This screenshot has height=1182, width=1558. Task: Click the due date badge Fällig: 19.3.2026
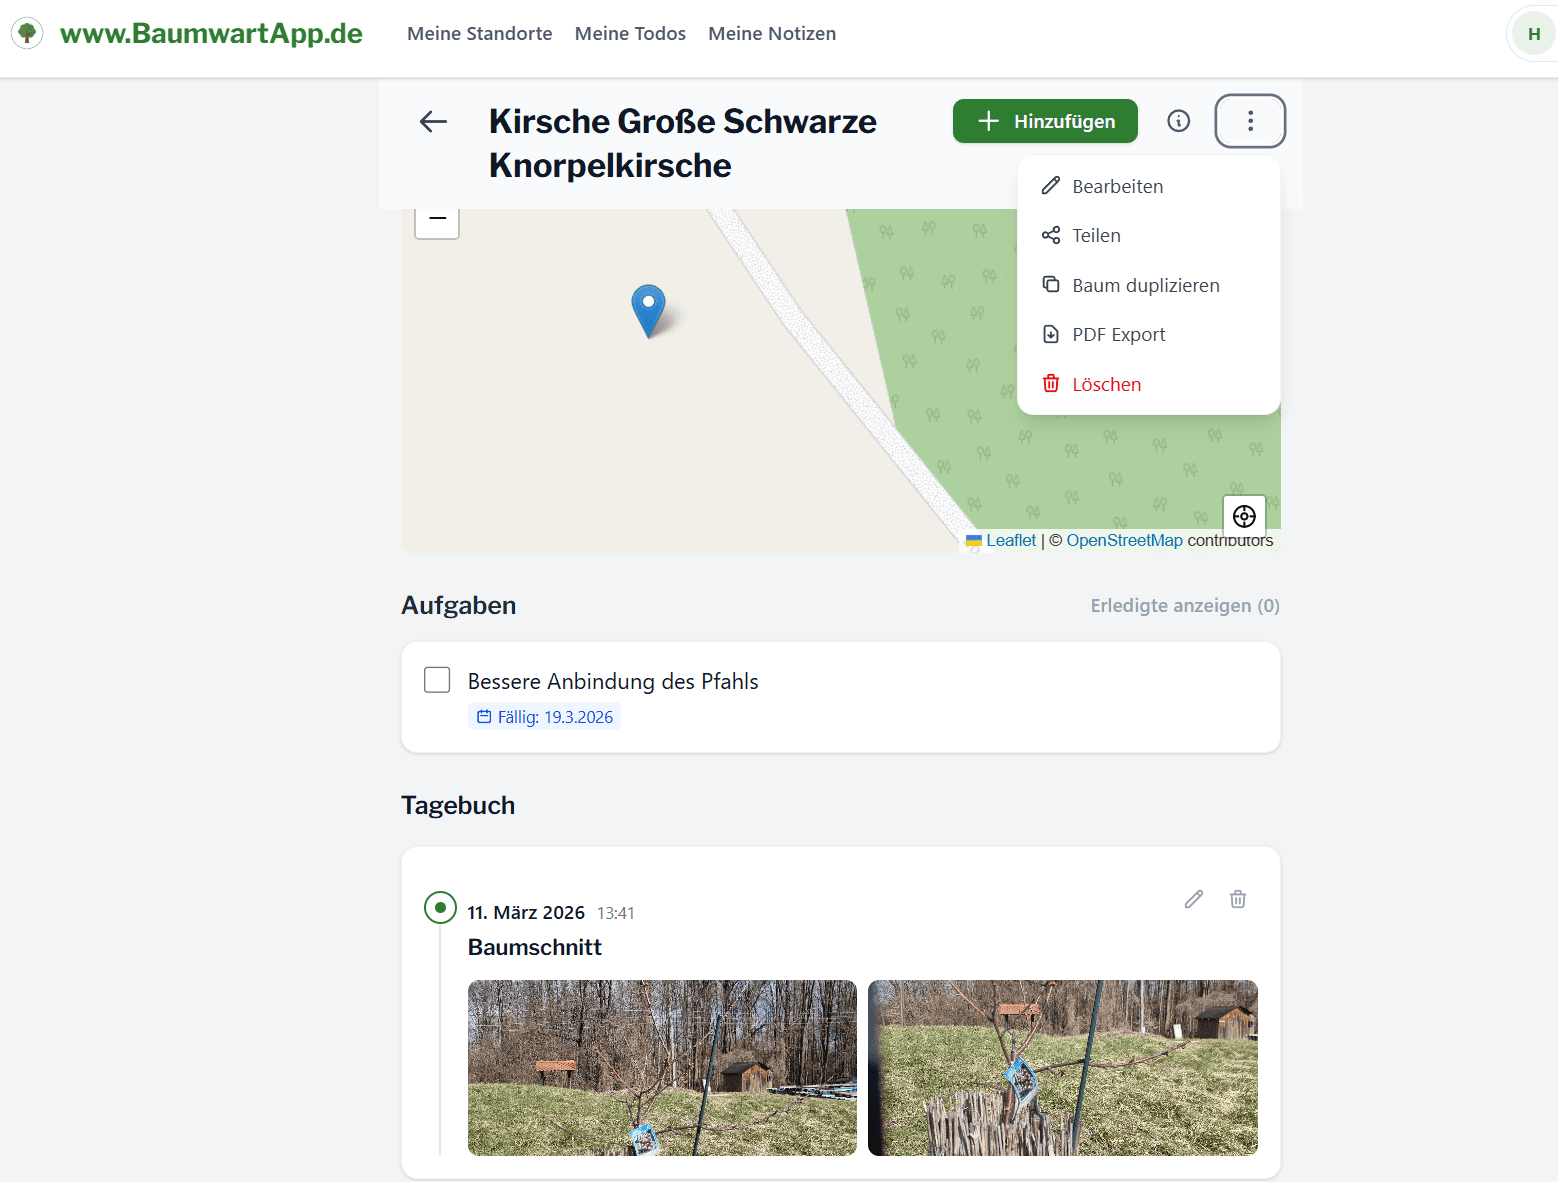coord(545,717)
